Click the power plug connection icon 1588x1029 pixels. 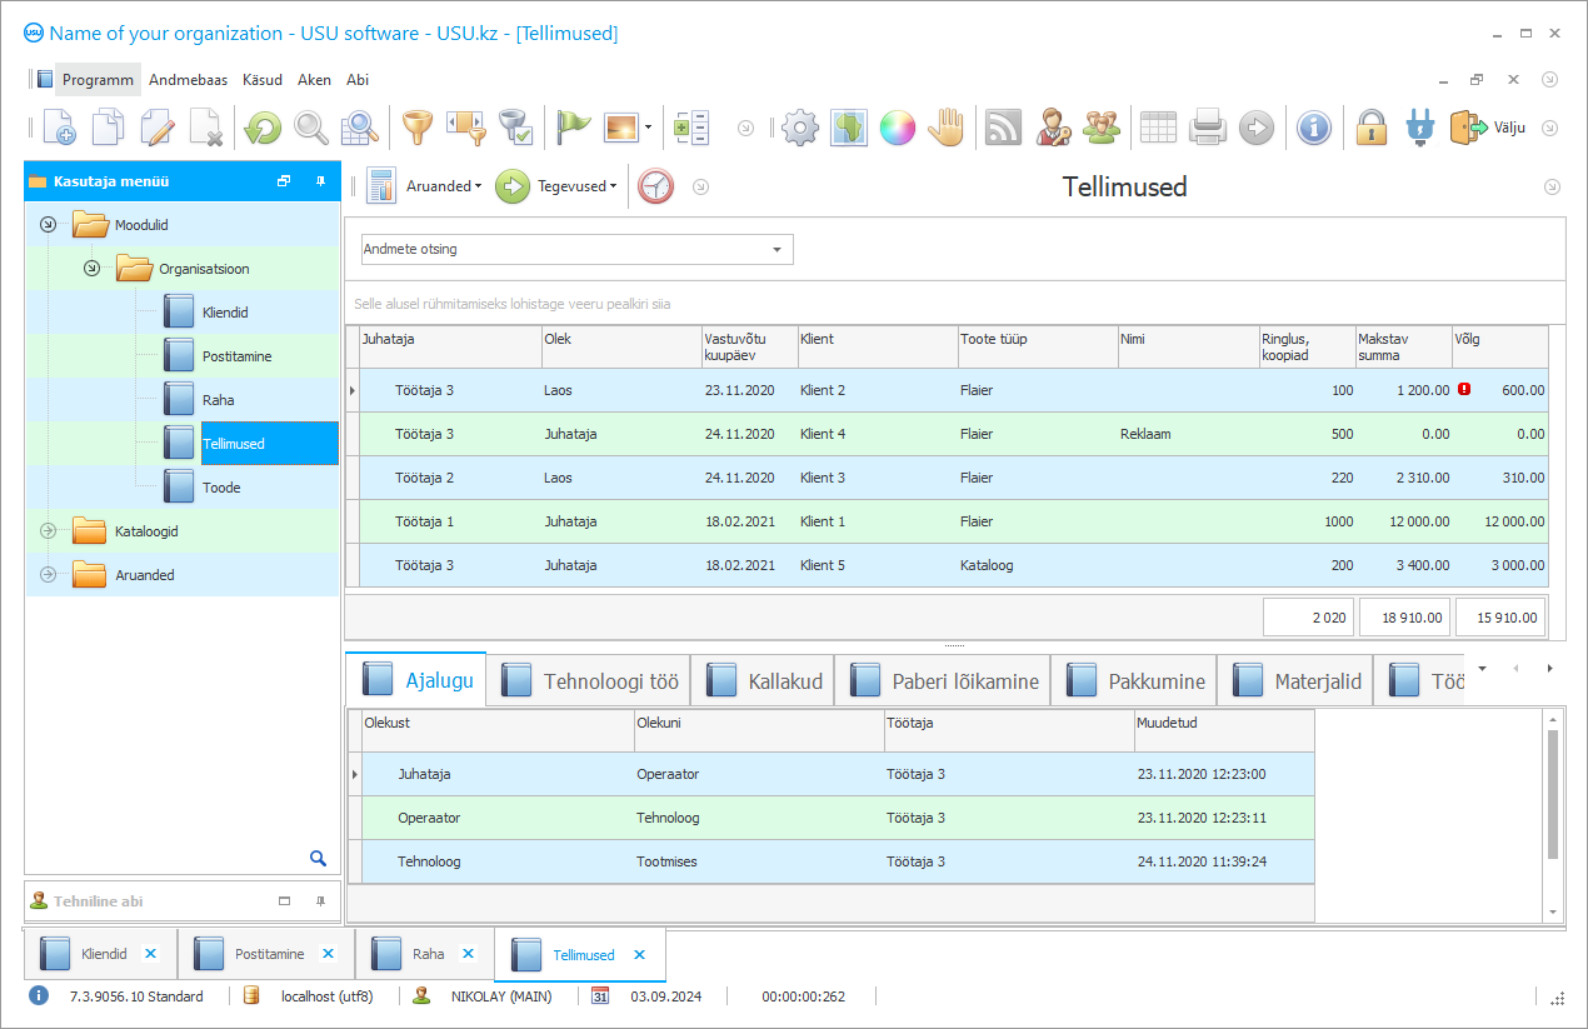point(1420,128)
